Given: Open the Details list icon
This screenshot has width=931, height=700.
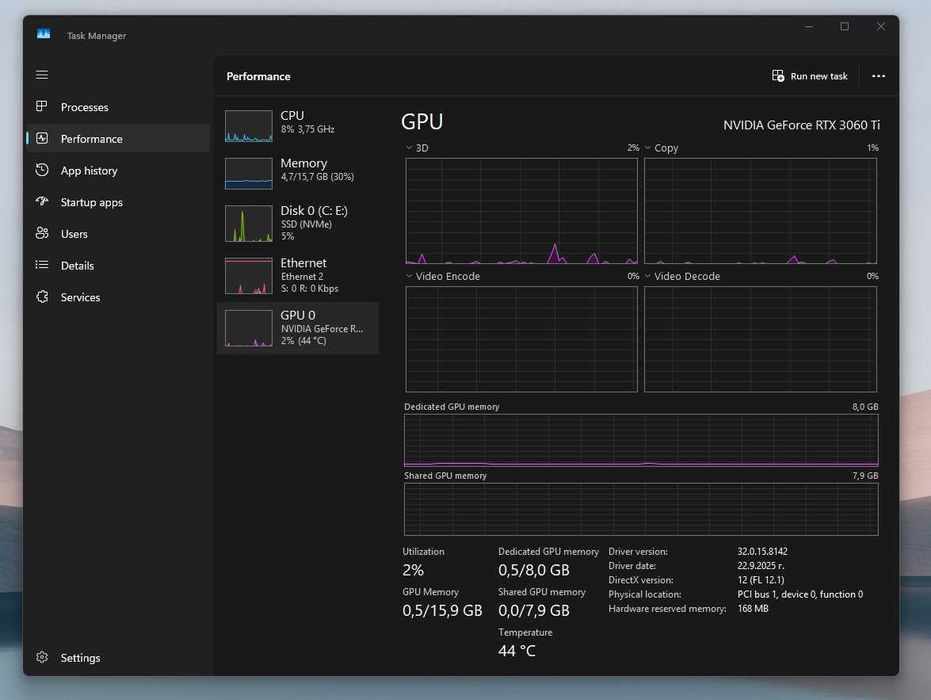Looking at the screenshot, I should (x=42, y=265).
